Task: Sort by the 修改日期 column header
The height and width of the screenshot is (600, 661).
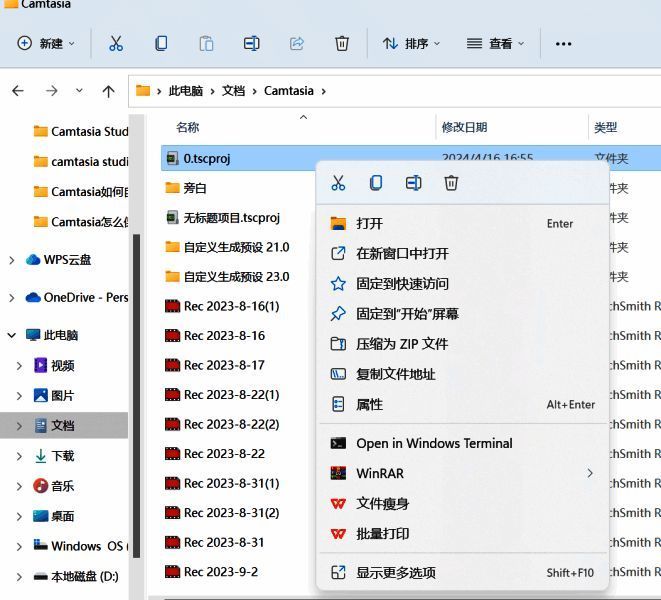Action: (464, 127)
